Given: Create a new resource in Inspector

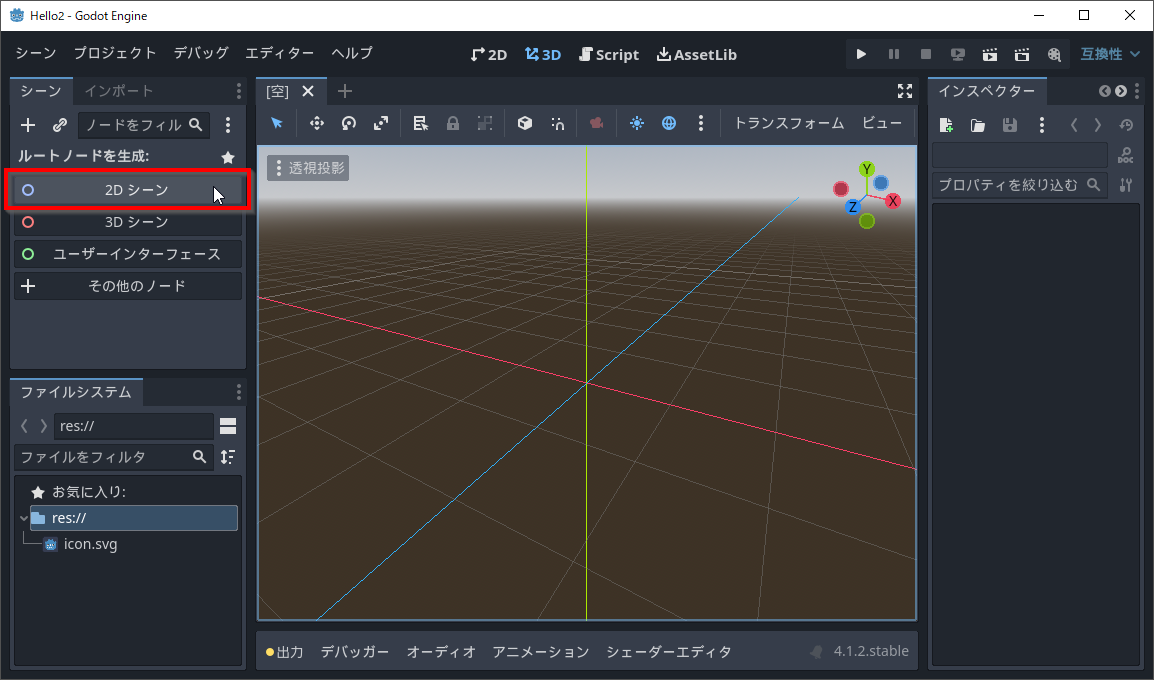Looking at the screenshot, I should pos(946,125).
